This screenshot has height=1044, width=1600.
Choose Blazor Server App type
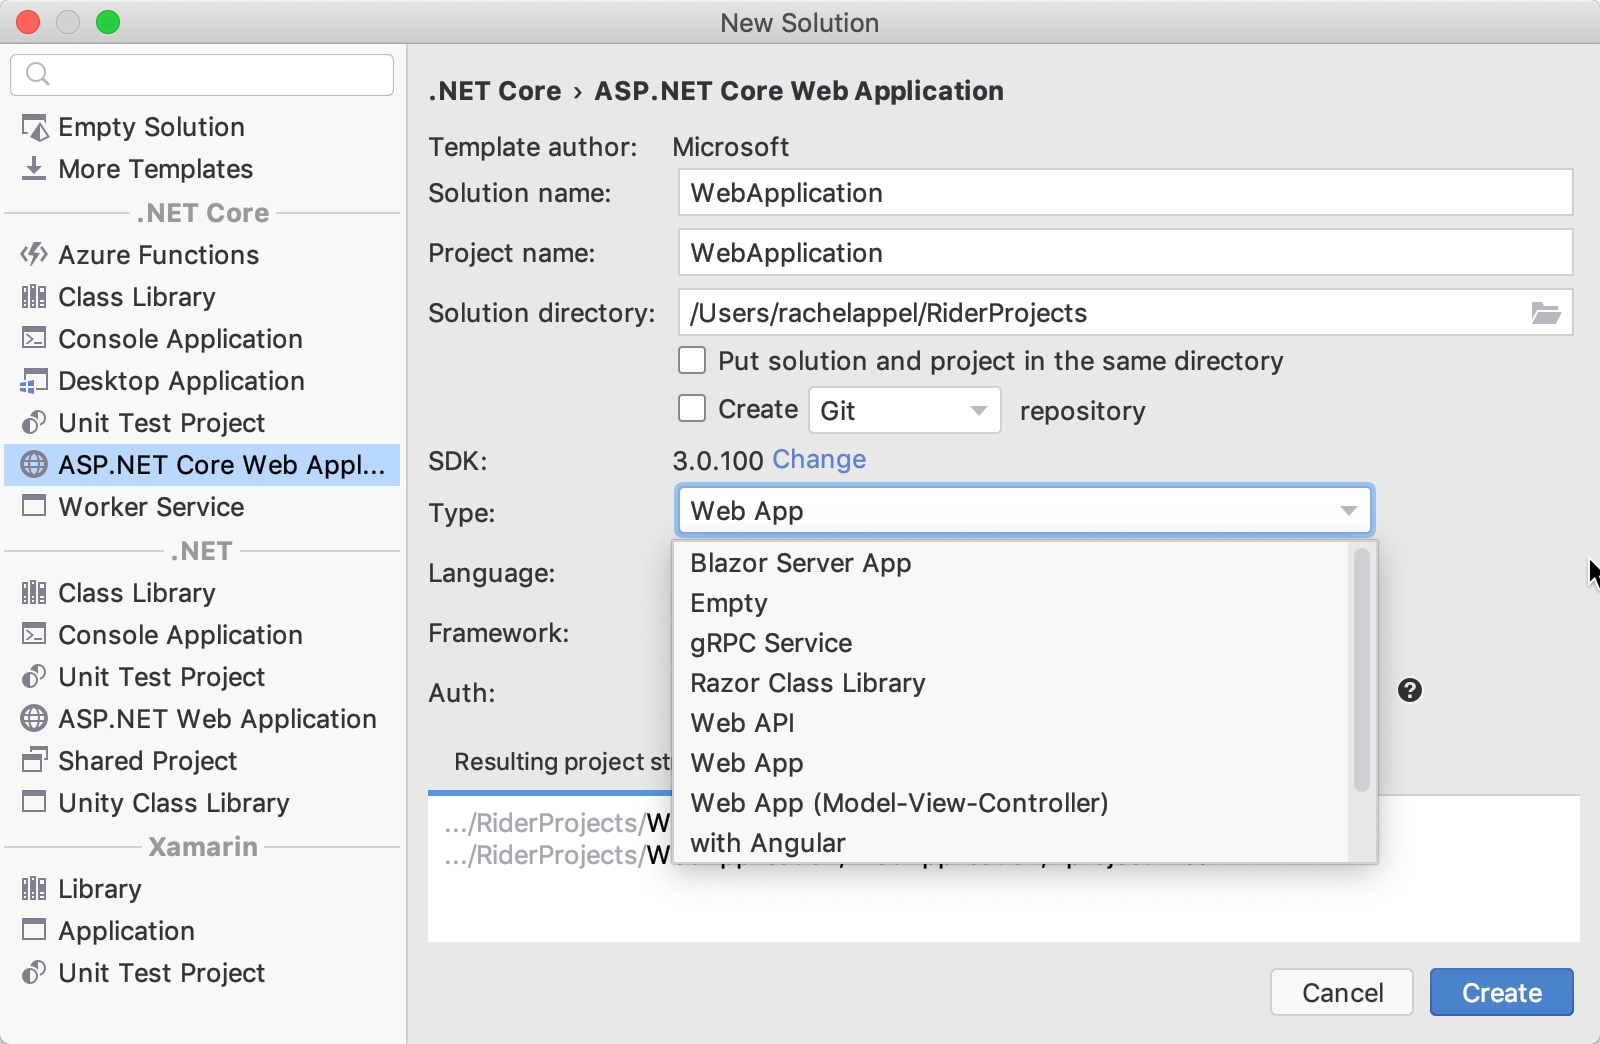click(x=1011, y=563)
